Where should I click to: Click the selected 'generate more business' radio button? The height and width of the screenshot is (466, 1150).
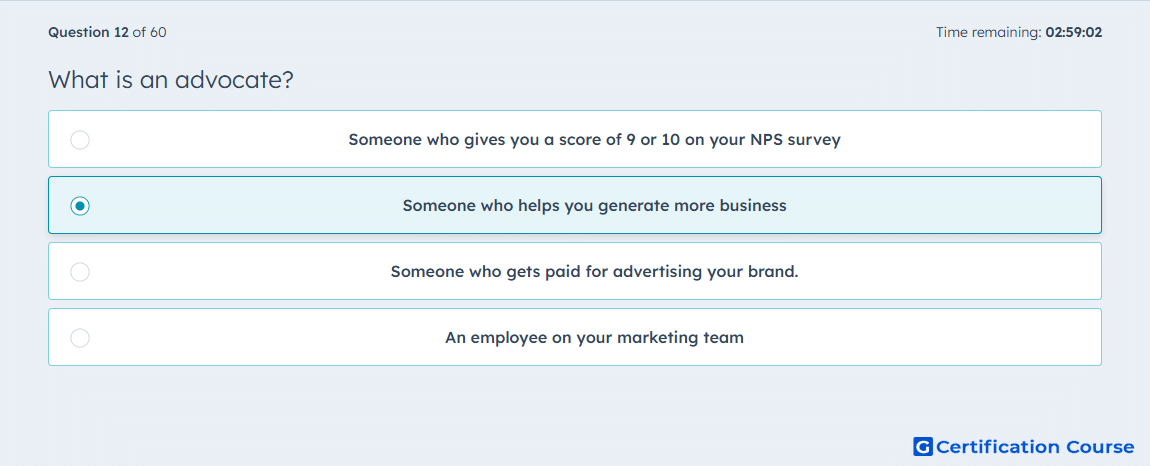pyautogui.click(x=80, y=205)
